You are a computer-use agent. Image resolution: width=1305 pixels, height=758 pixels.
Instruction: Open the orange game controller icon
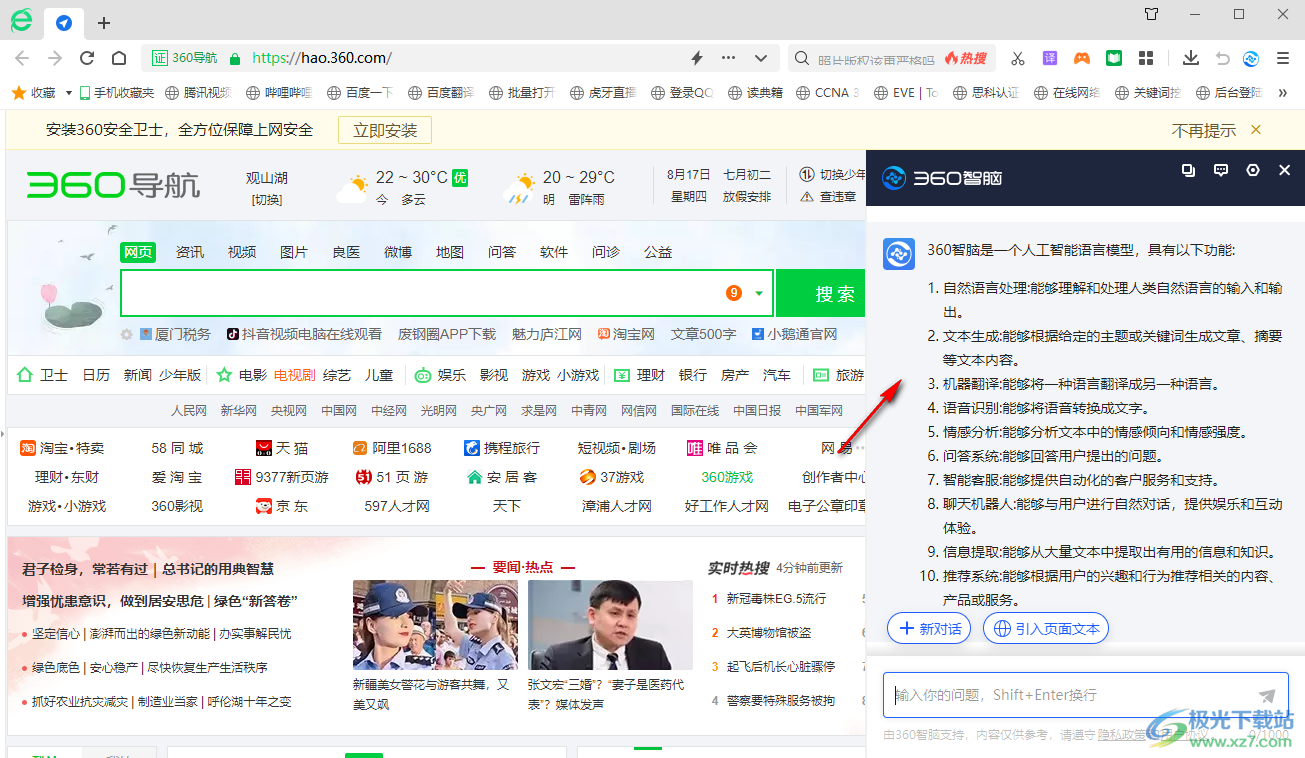[x=1082, y=58]
